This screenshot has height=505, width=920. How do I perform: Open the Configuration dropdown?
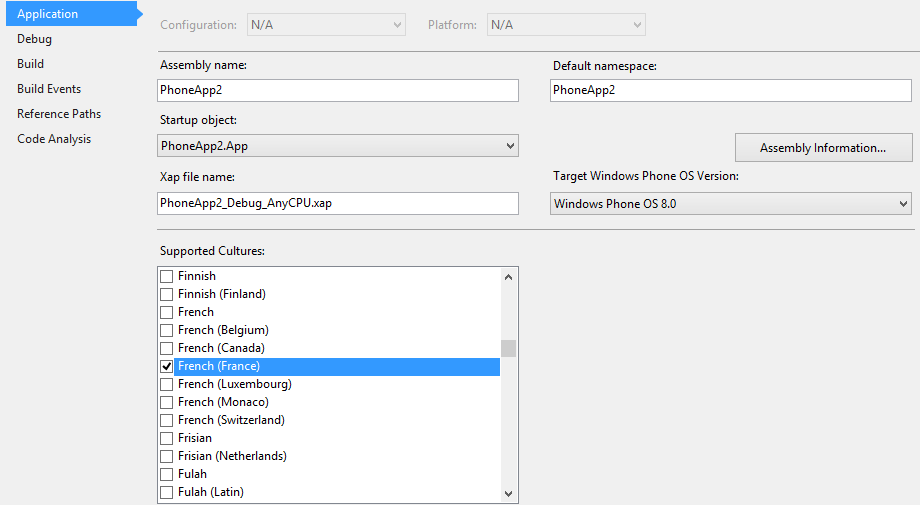(325, 24)
